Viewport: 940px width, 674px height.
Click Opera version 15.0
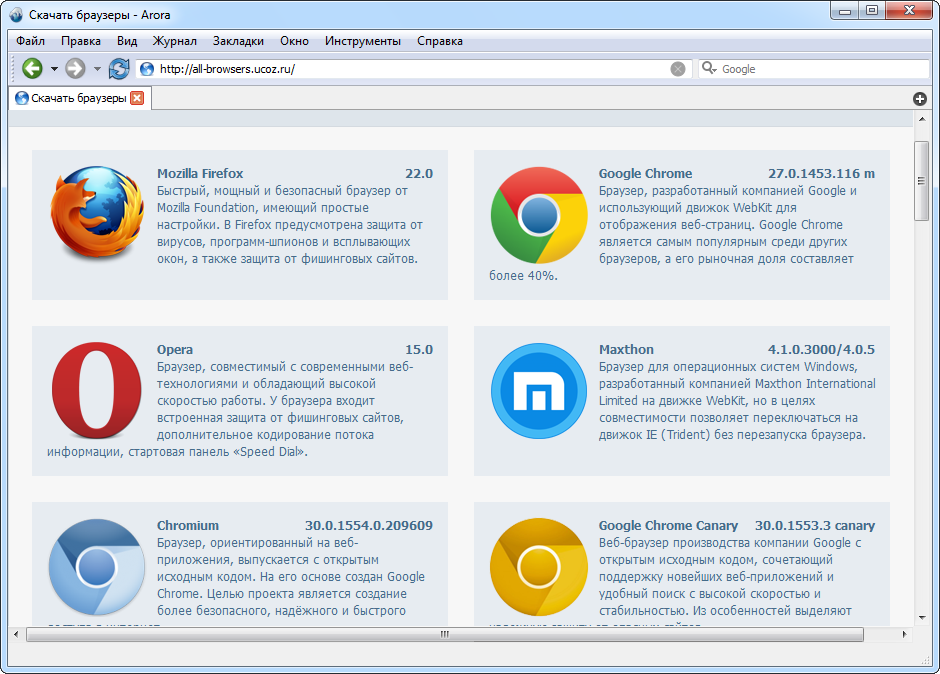pos(419,350)
